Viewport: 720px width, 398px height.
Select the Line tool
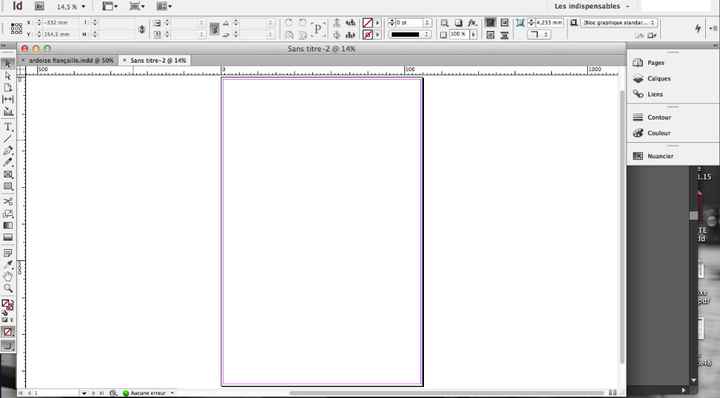pyautogui.click(x=8, y=139)
